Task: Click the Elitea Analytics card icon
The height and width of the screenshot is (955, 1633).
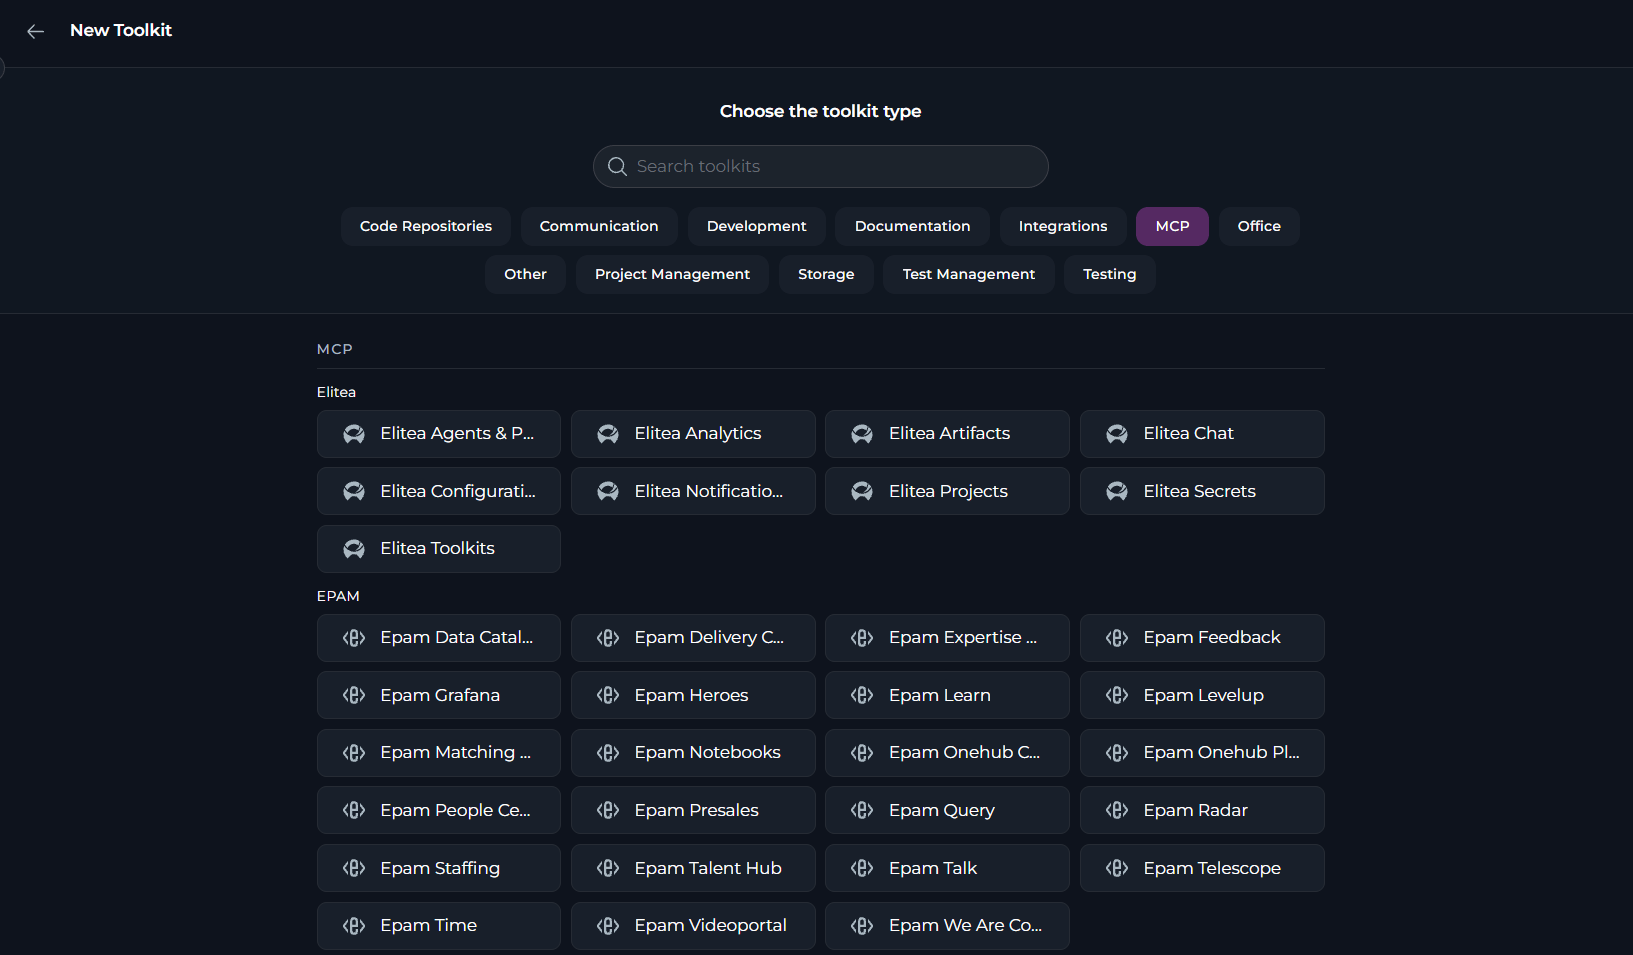Action: [608, 434]
